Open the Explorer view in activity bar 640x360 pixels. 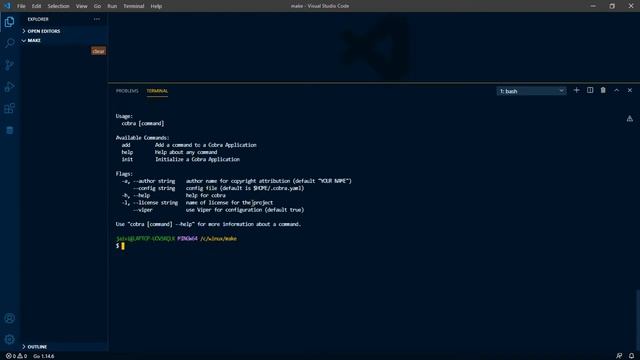[9, 22]
